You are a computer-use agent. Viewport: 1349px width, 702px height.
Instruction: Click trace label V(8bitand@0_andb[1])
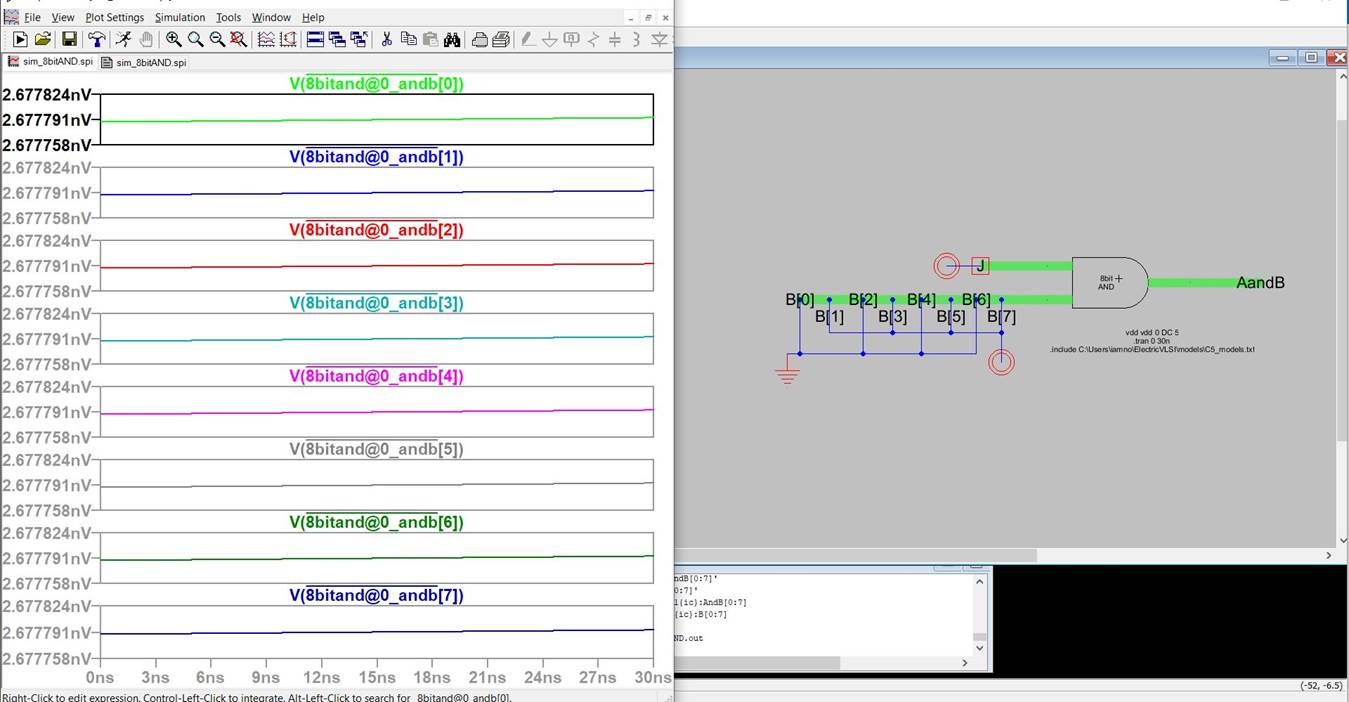(377, 157)
